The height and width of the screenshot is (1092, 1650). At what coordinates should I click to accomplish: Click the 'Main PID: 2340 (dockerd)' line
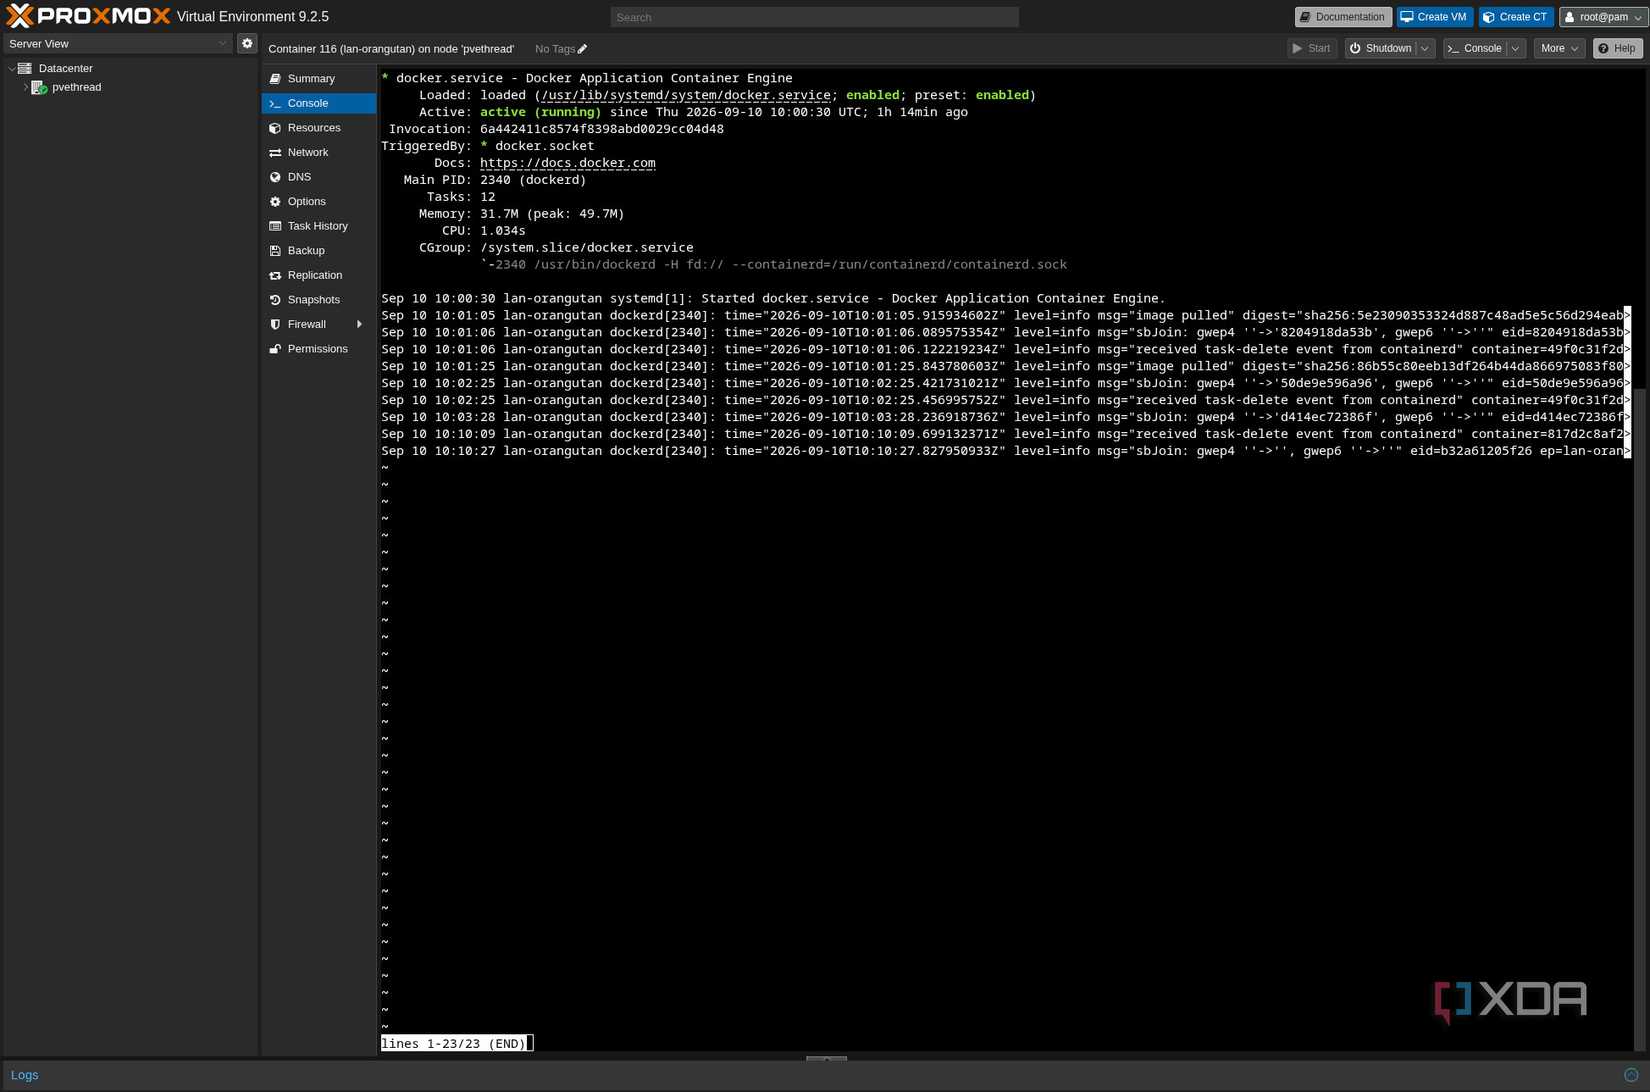click(495, 180)
